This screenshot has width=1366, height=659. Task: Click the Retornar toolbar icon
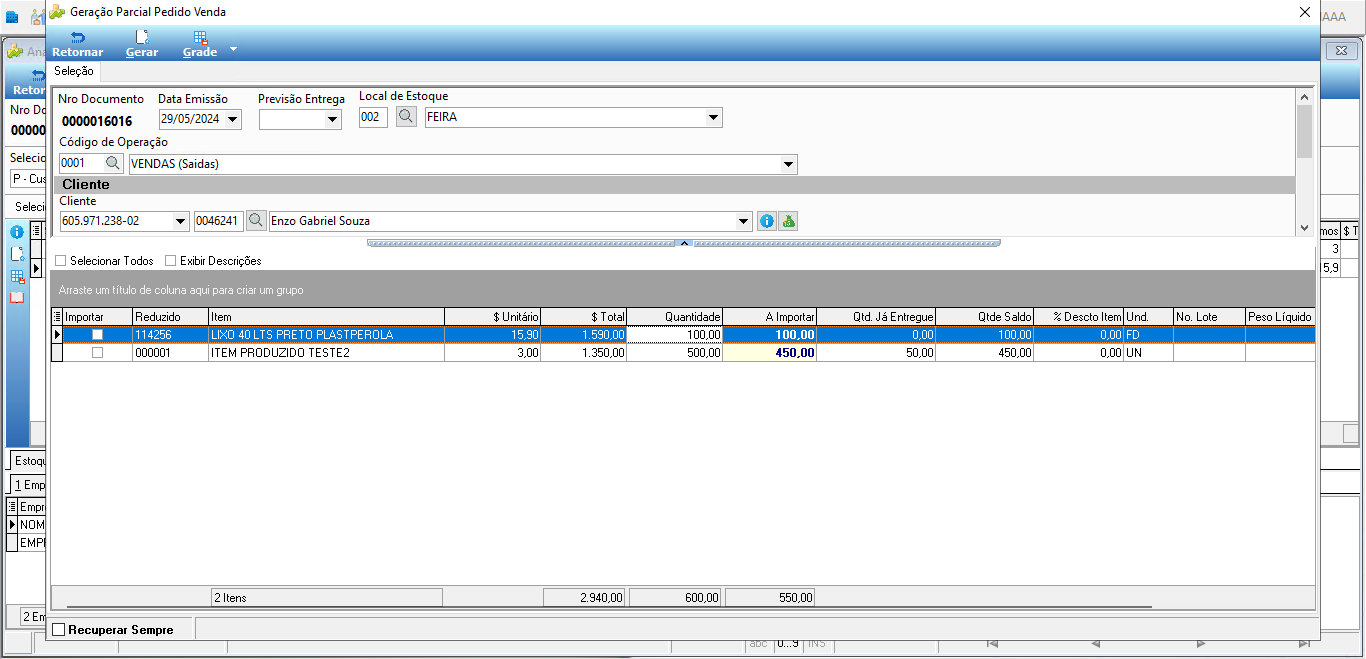point(77,38)
